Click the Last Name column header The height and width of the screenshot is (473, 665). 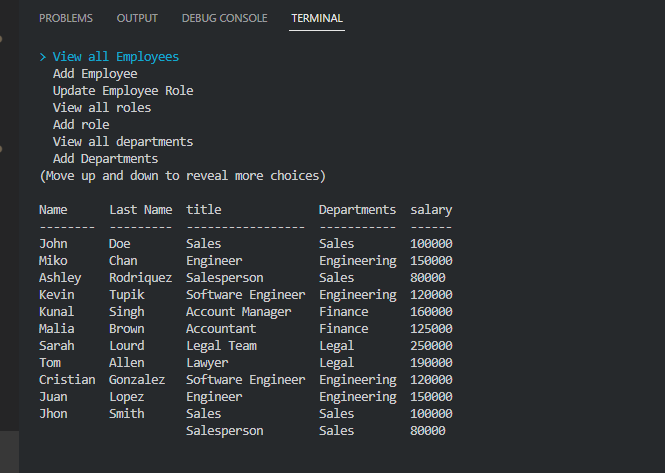pyautogui.click(x=141, y=210)
